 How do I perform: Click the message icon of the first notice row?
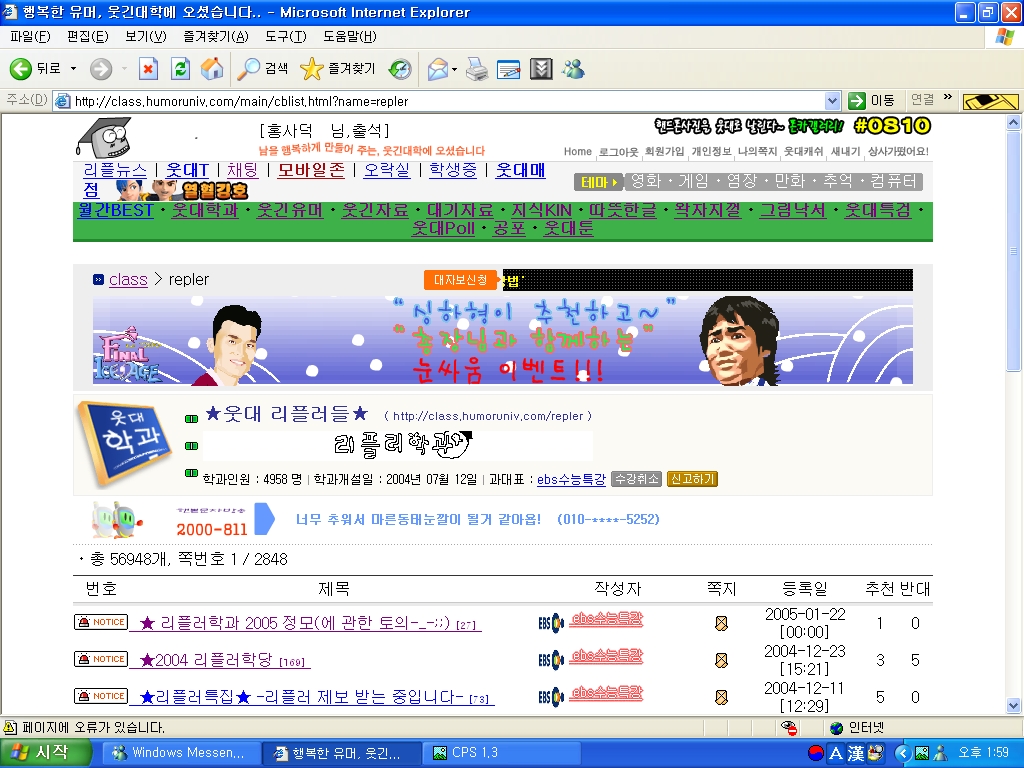721,624
